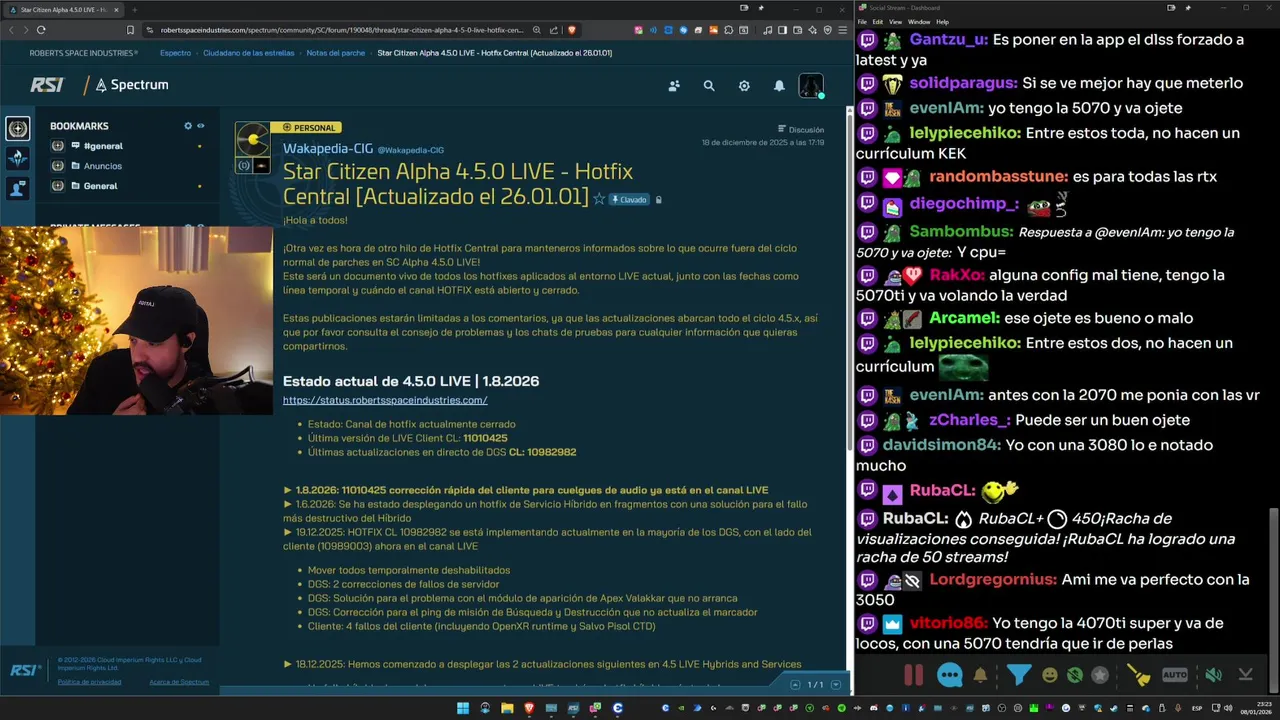Open the Windows Start button
Viewport: 1280px width, 720px height.
tap(463, 708)
